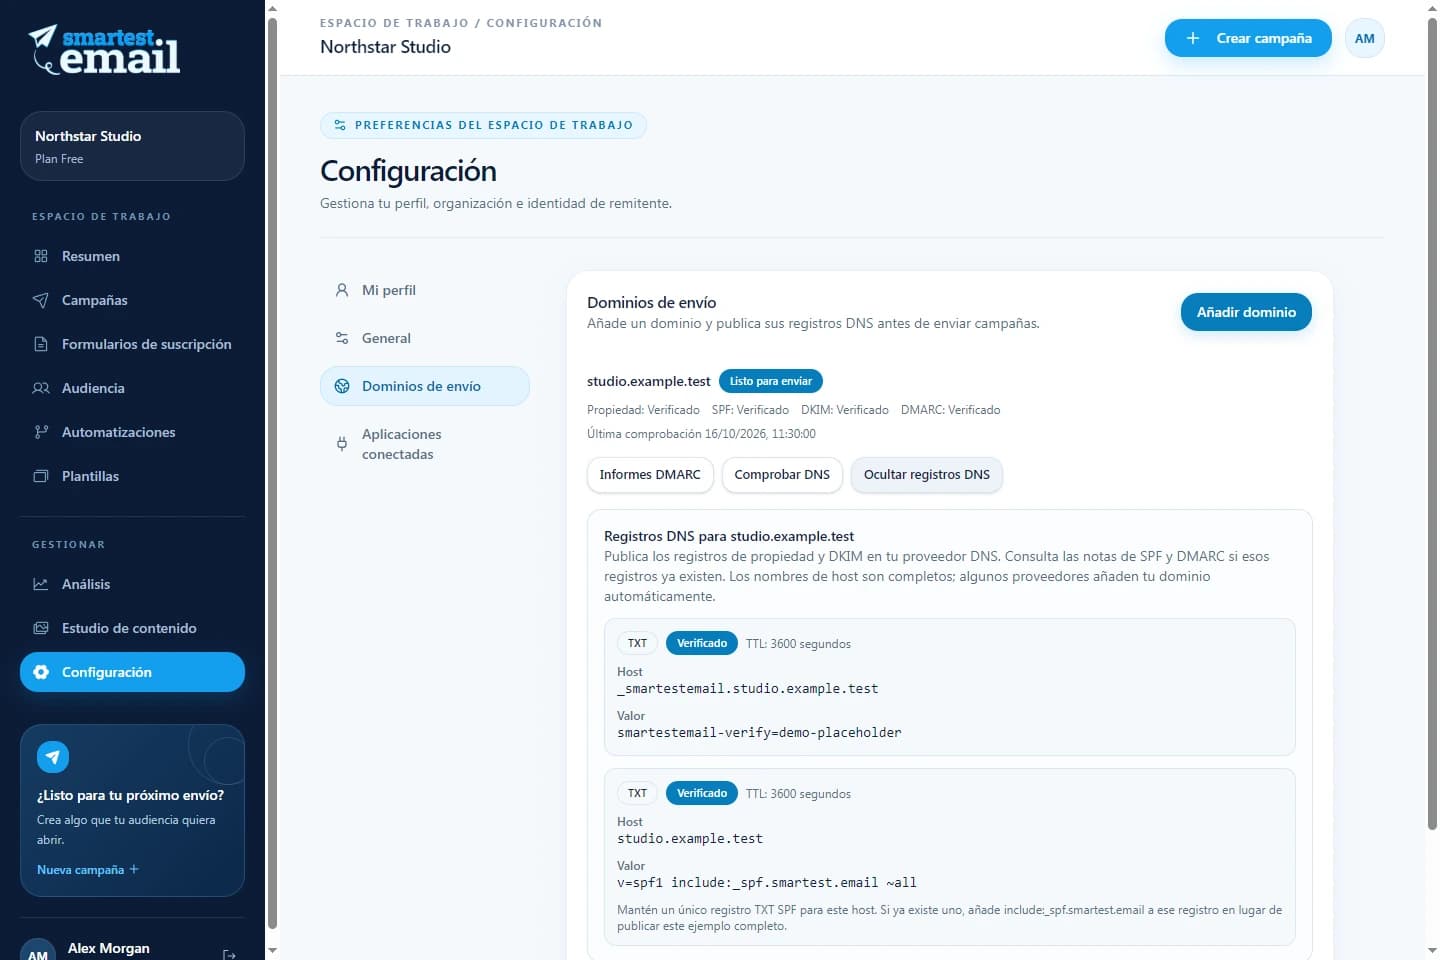The height and width of the screenshot is (960, 1440).
Task: Click the sidebar vertical scrollbar
Action: tap(272, 472)
